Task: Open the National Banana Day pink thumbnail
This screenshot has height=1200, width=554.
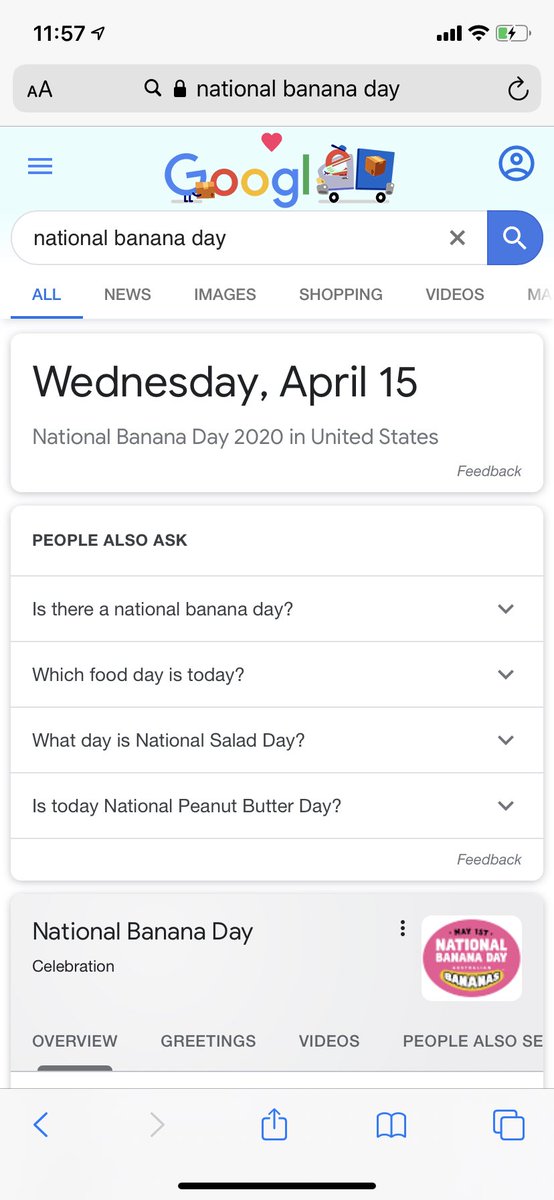Action: (x=471, y=958)
